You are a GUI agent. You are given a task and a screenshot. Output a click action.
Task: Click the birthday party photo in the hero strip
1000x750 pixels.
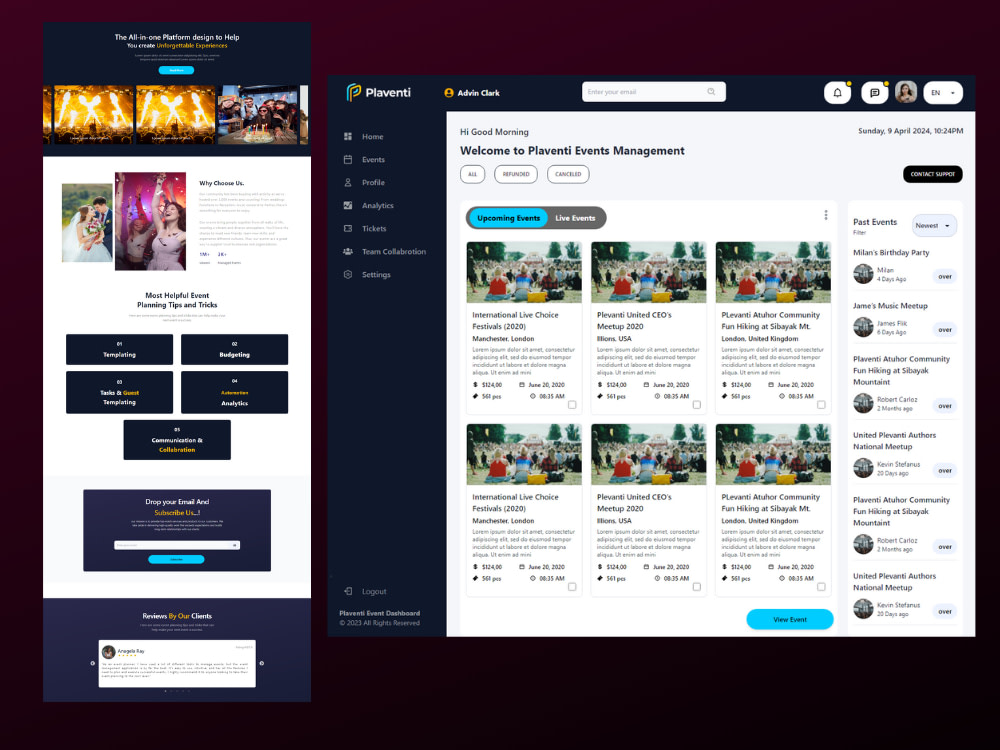258,114
